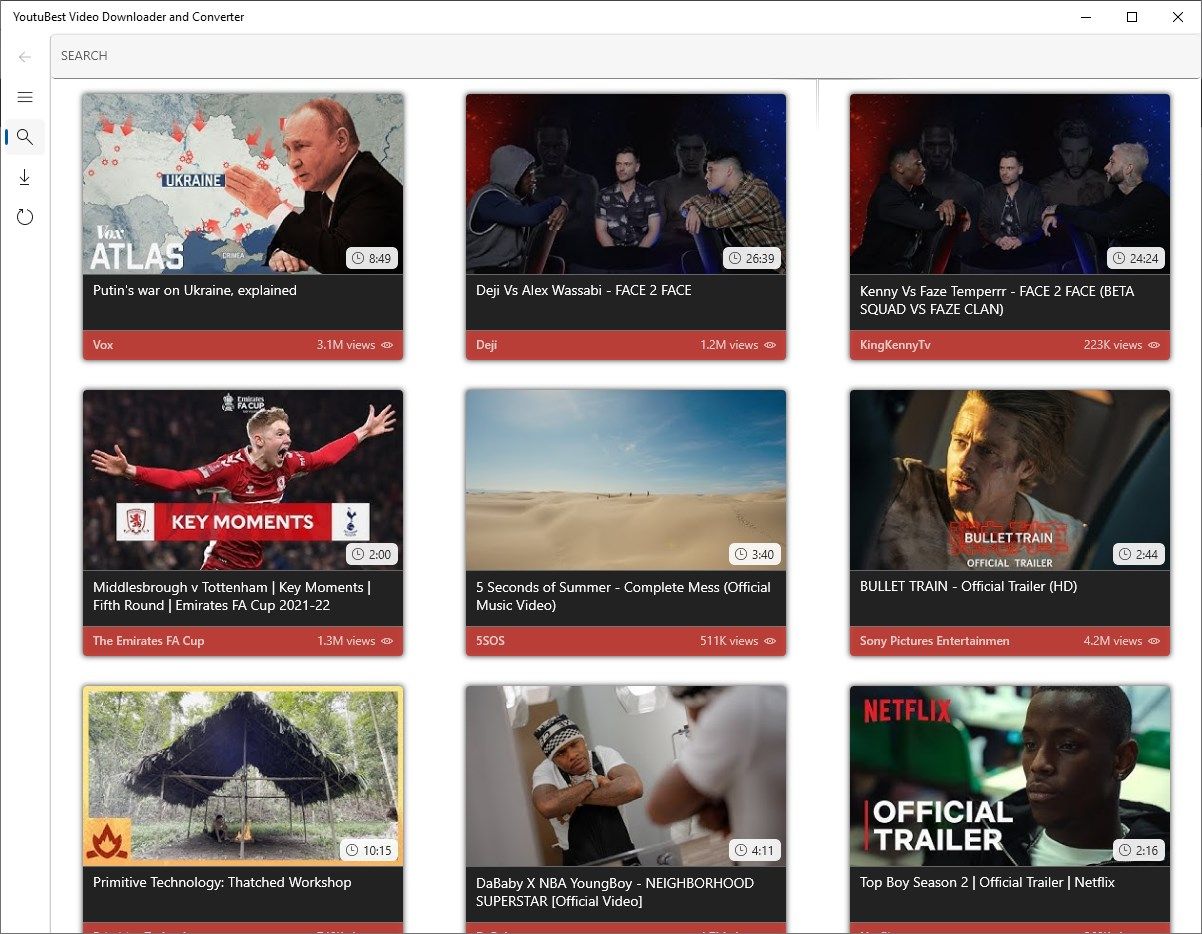Click title "Primitive Technology: Thatched Workshop"
The height and width of the screenshot is (934, 1202).
click(222, 882)
